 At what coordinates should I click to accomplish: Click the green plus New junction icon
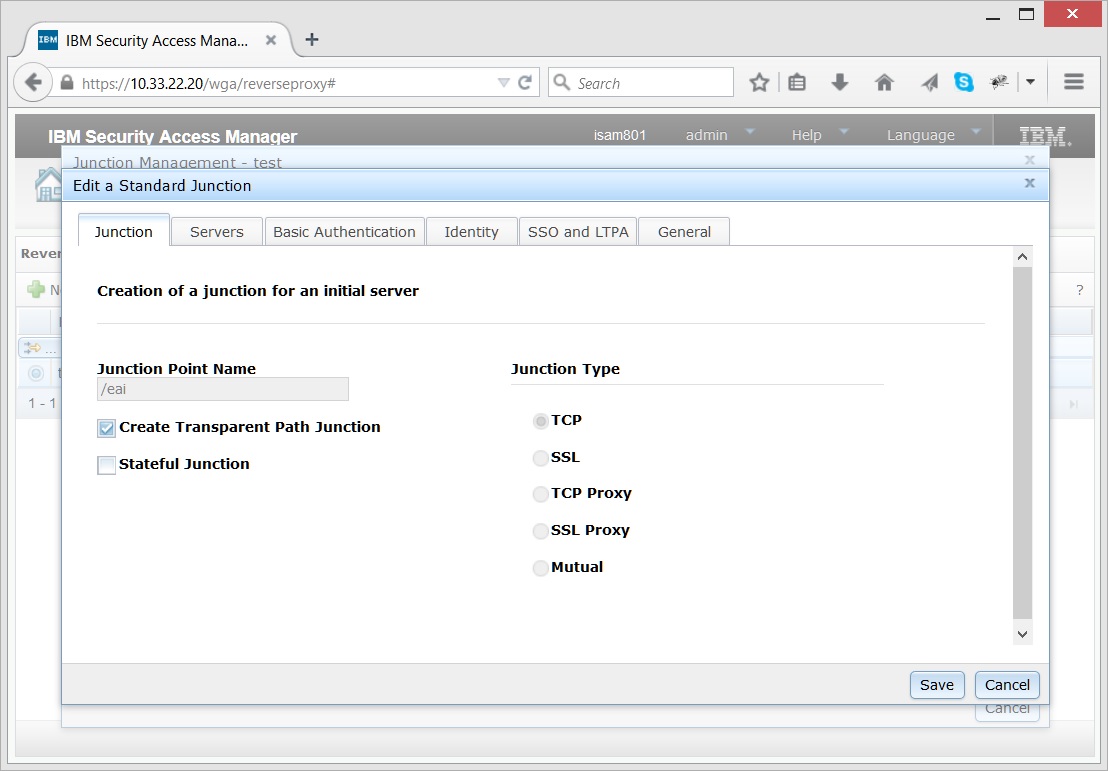[x=35, y=290]
